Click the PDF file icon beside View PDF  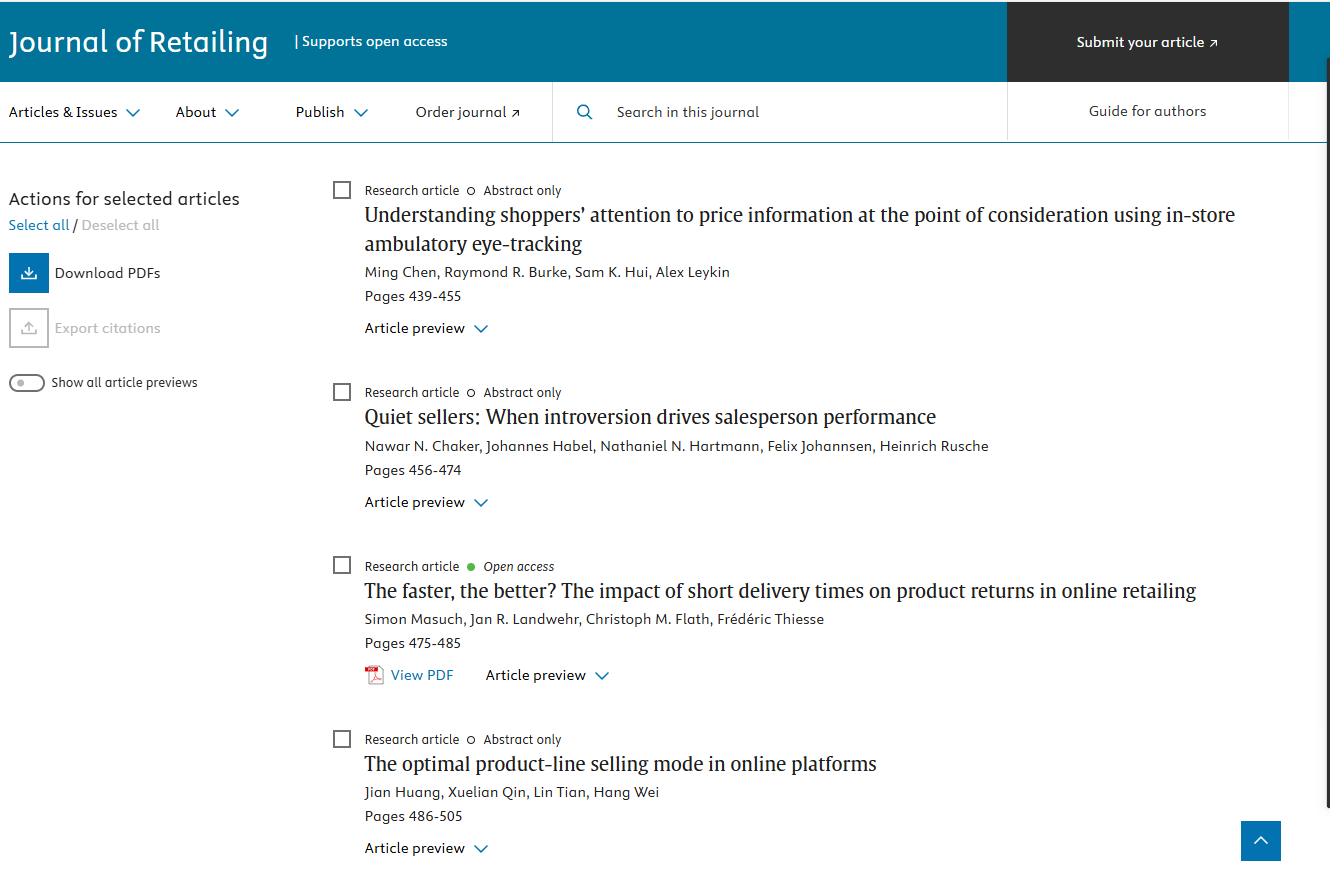pos(375,675)
